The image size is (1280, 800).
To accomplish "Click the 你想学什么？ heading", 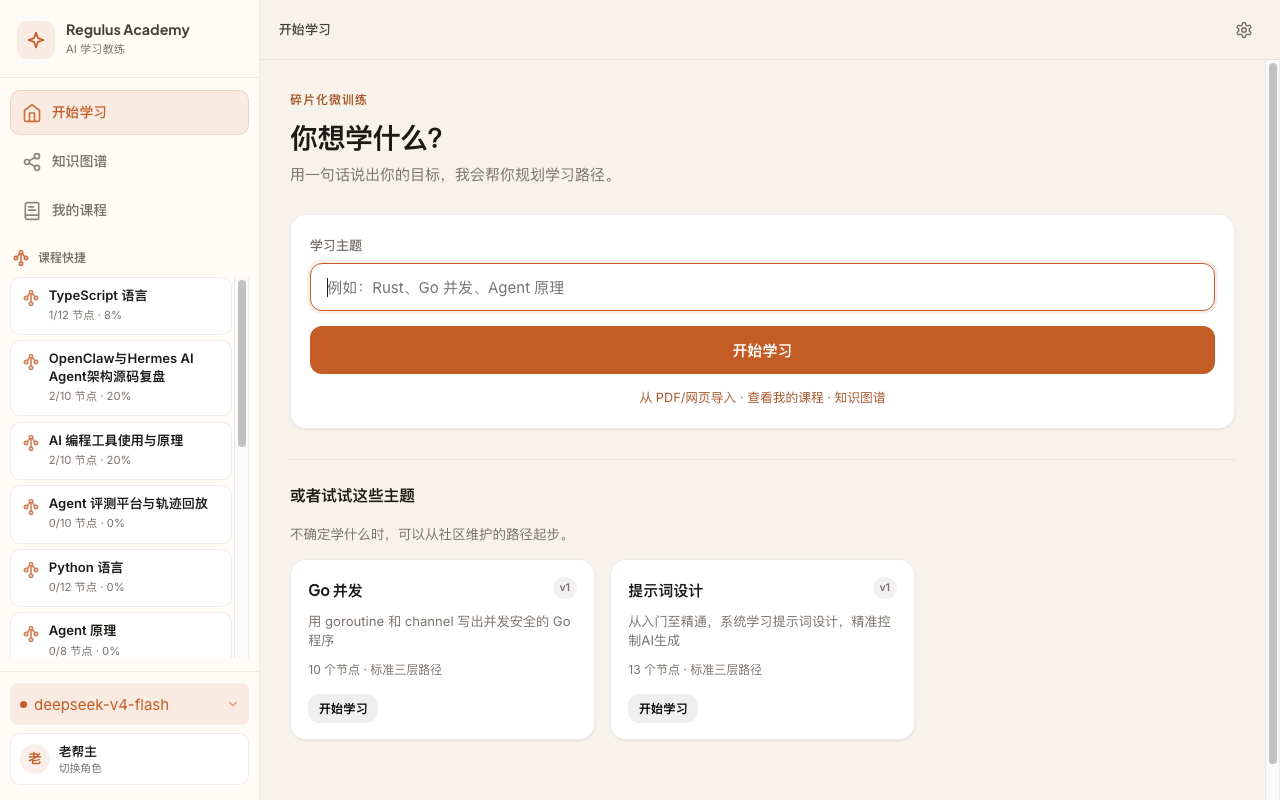I will coord(366,138).
